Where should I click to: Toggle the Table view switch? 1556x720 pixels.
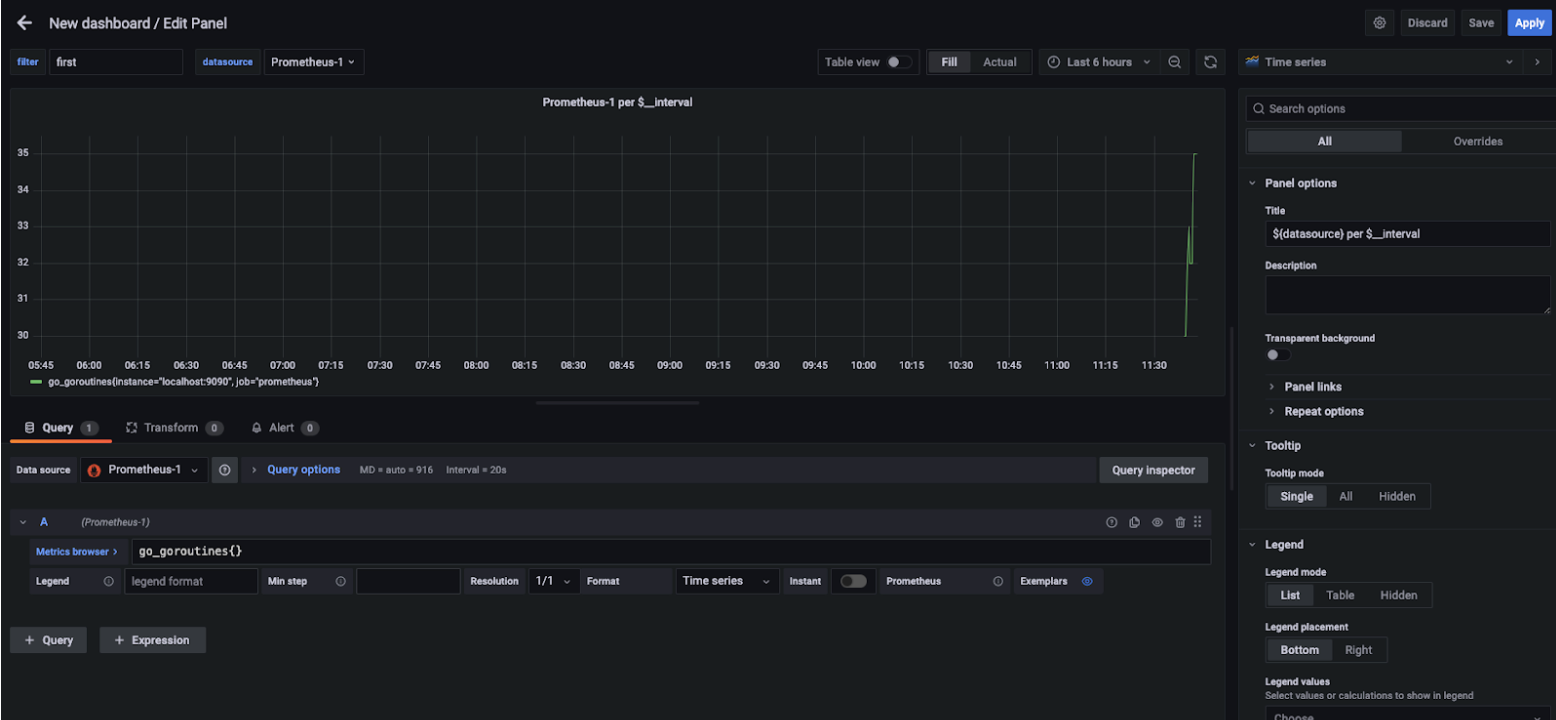point(898,62)
